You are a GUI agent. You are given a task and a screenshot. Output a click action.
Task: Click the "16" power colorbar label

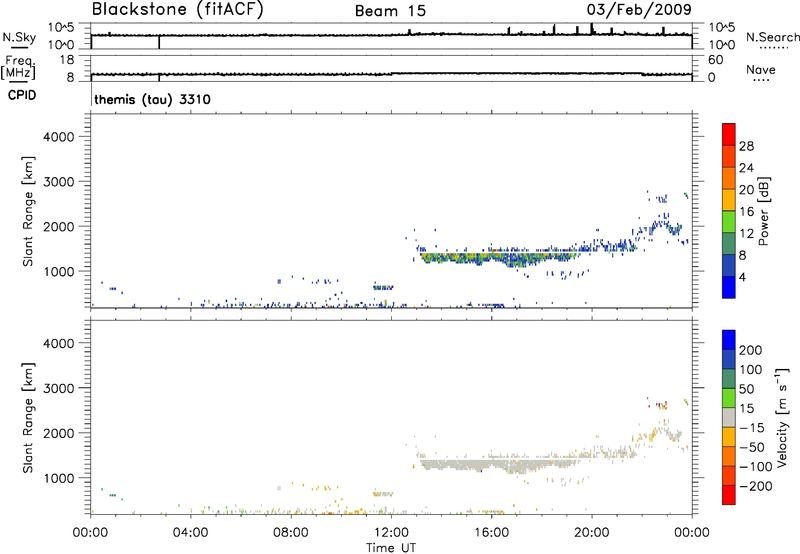pos(746,212)
